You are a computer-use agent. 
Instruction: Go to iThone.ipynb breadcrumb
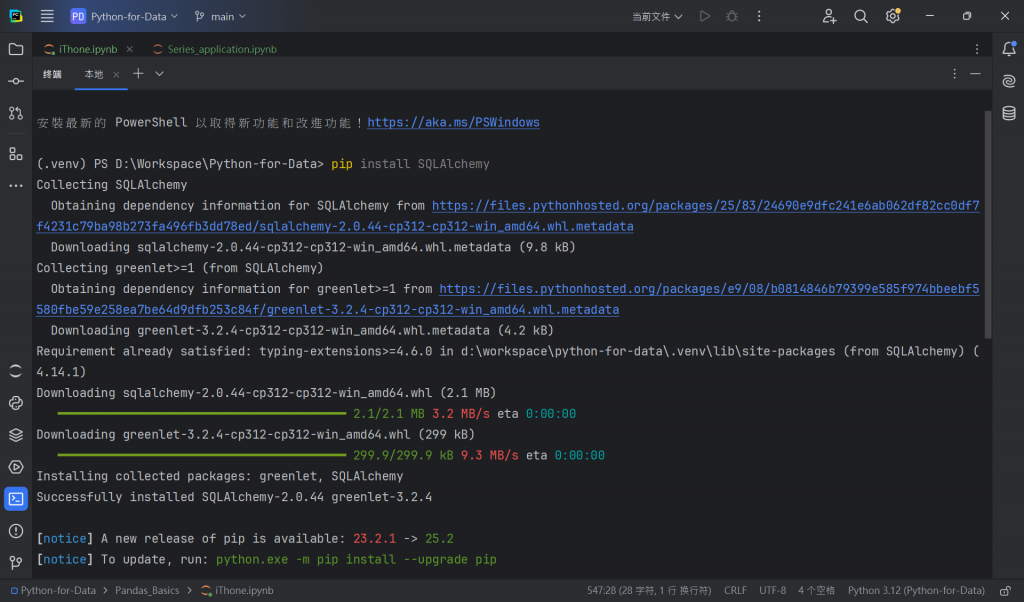(x=237, y=590)
